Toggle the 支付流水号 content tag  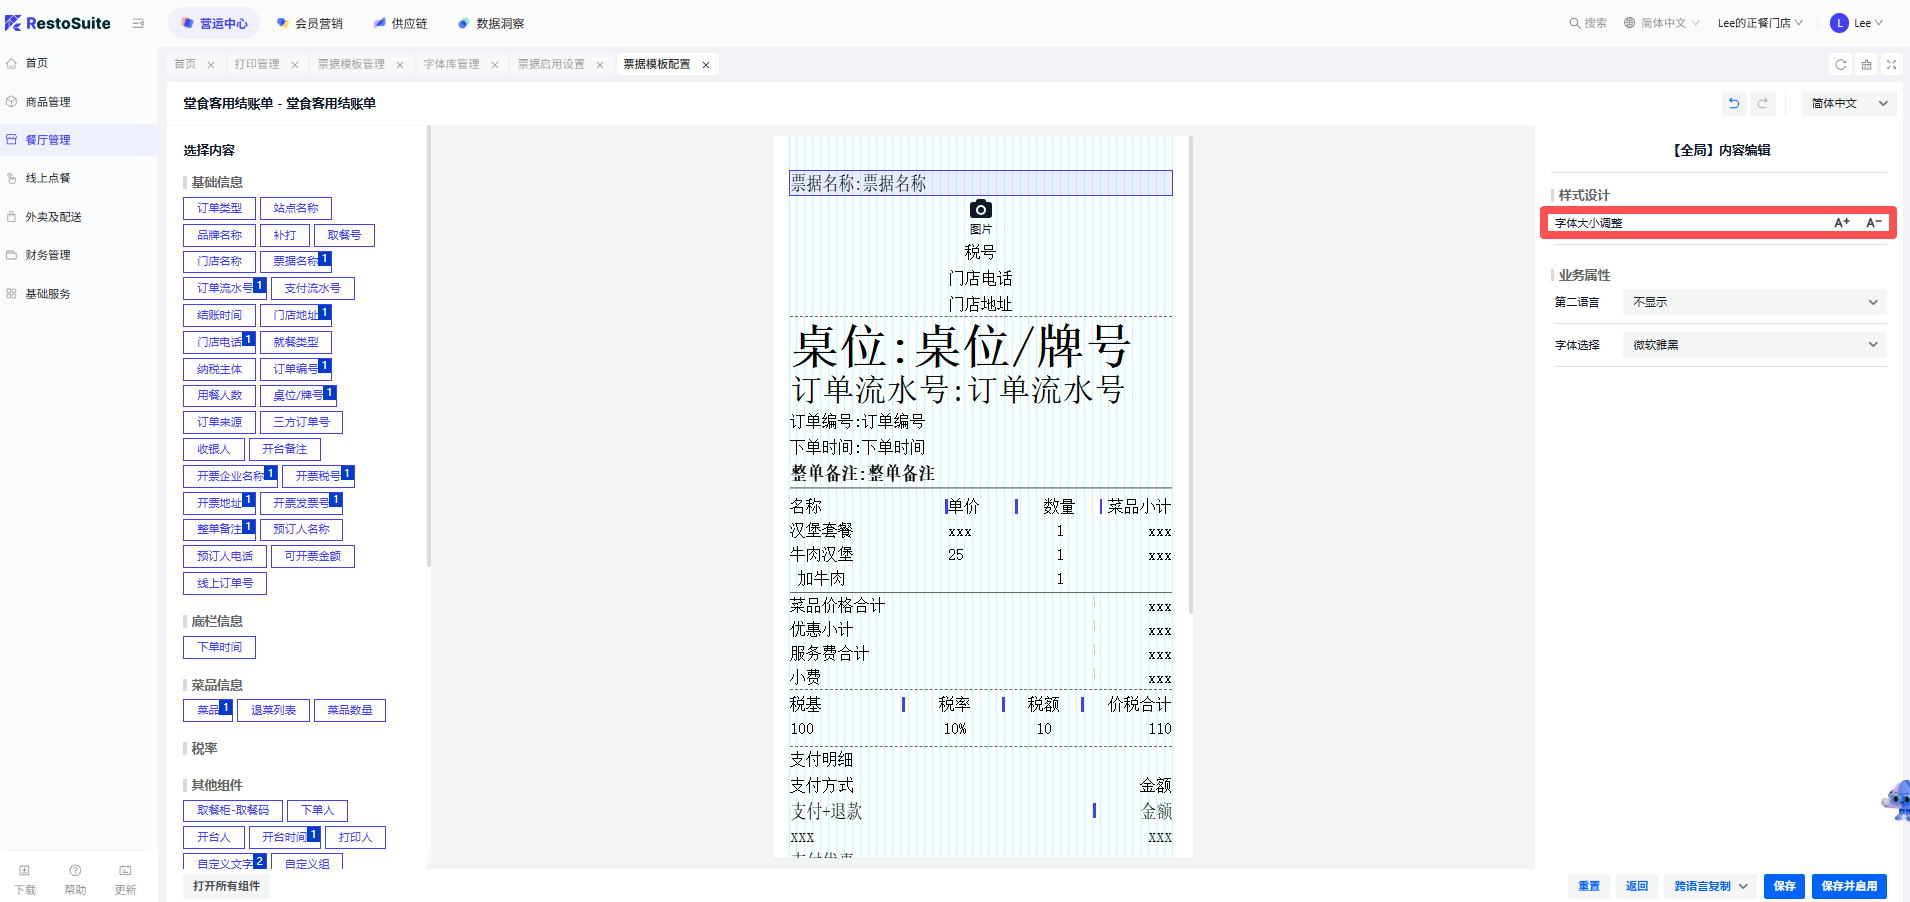[312, 288]
